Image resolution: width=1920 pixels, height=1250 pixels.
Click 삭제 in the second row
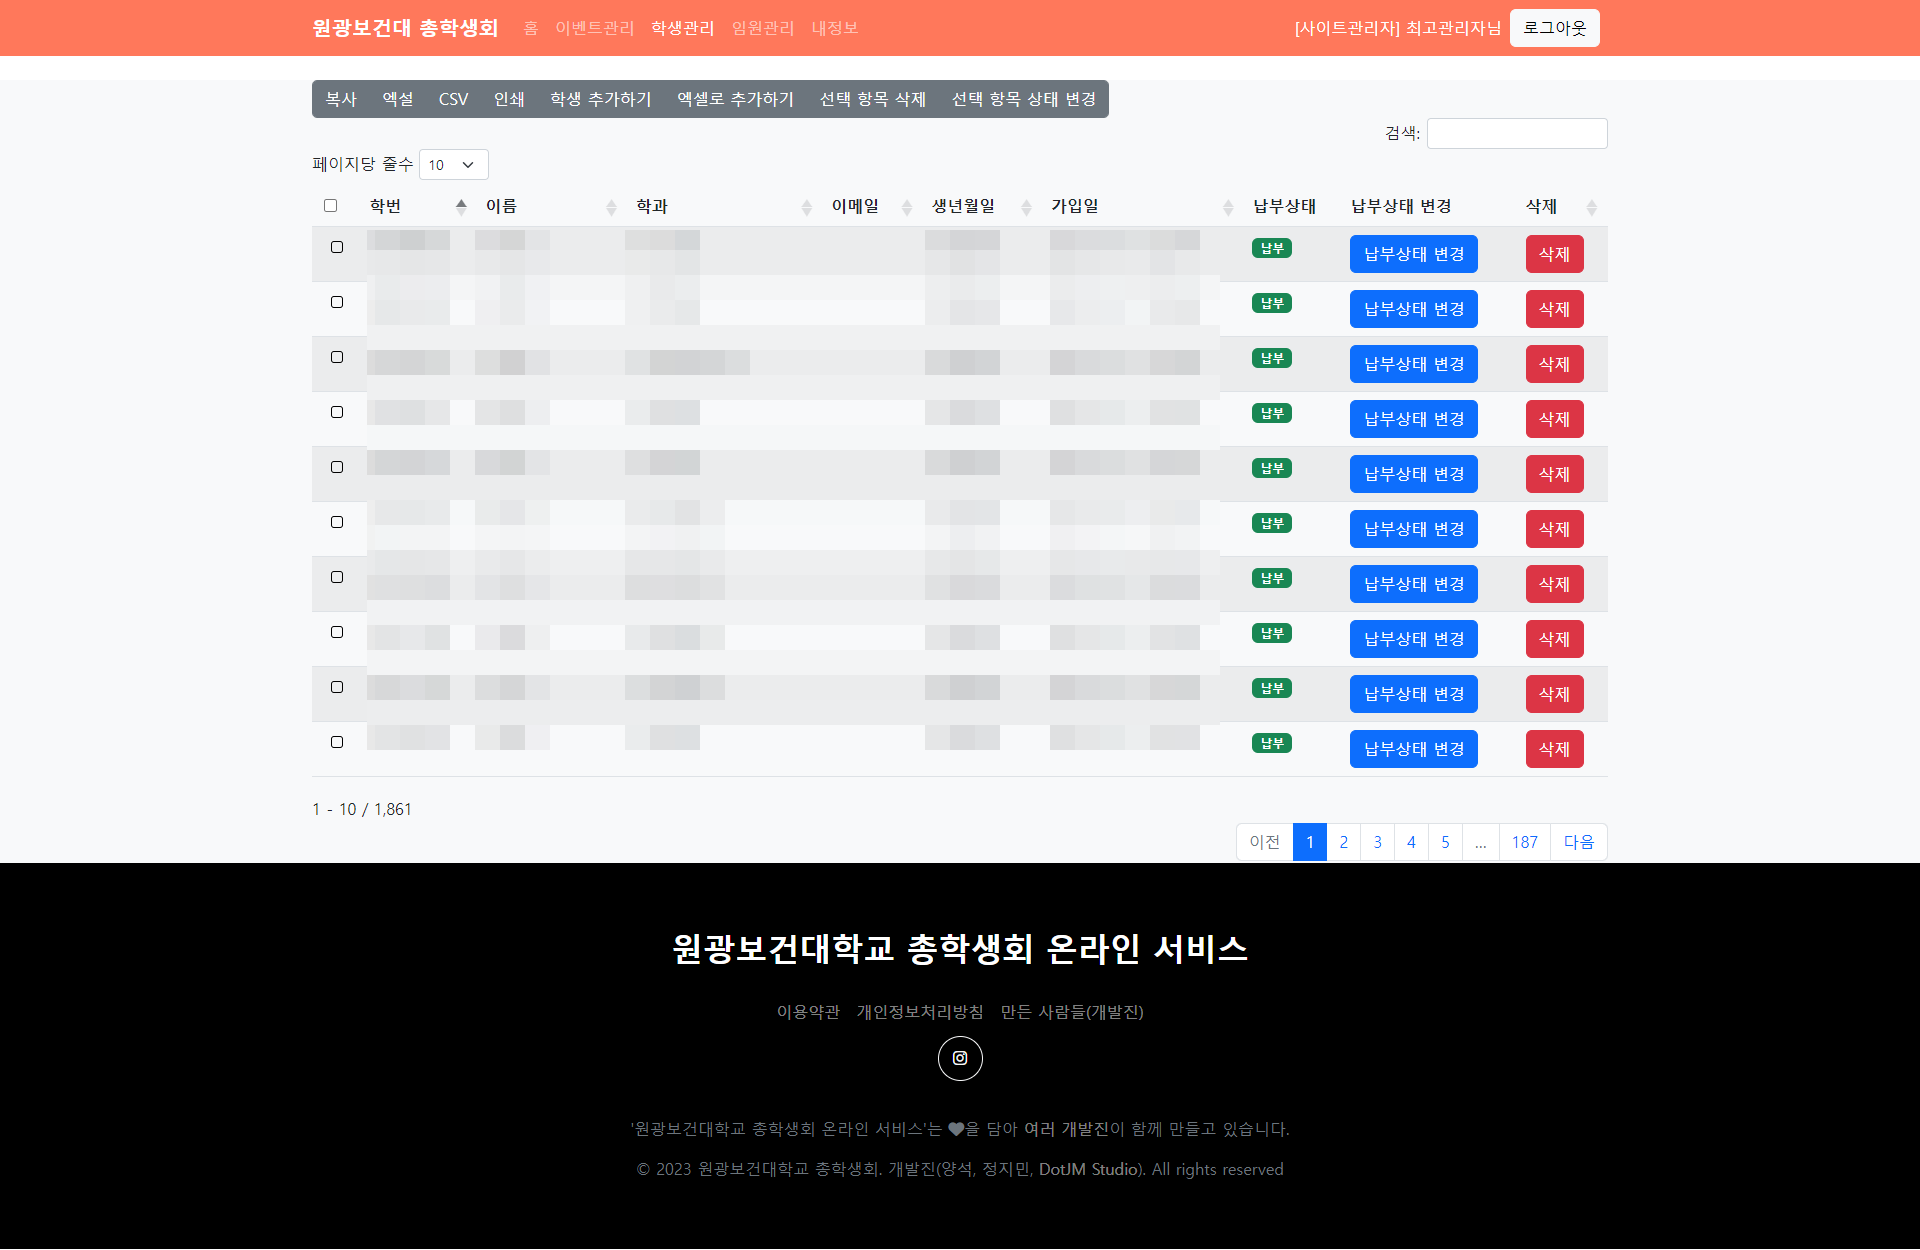(x=1555, y=309)
